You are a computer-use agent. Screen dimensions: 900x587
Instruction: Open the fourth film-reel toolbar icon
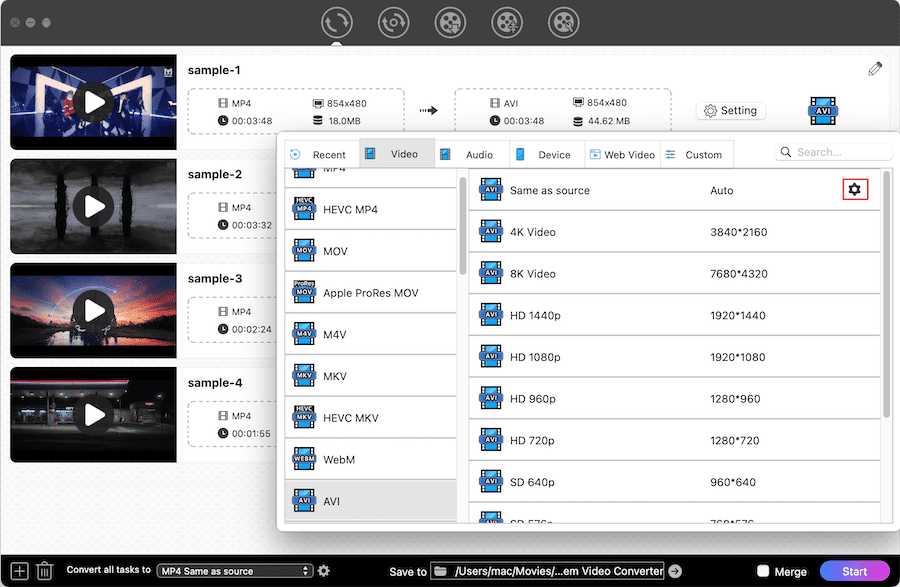pyautogui.click(x=507, y=23)
